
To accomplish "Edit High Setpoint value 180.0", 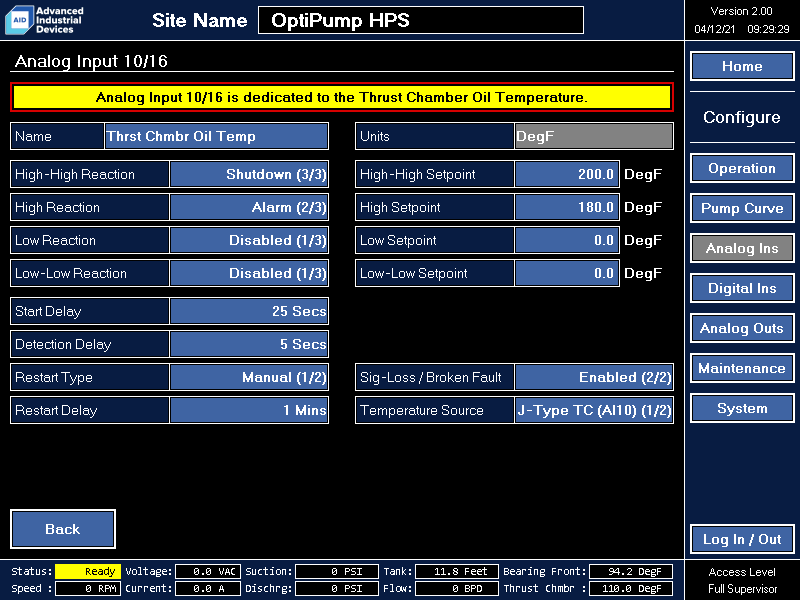I will tap(567, 208).
